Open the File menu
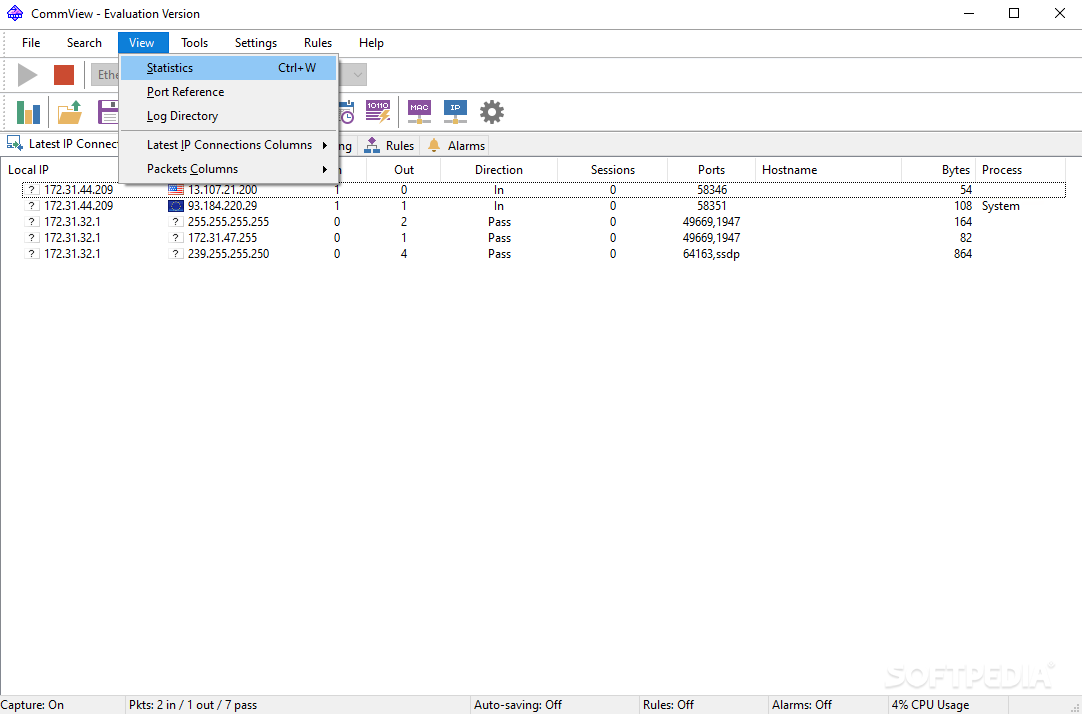 [x=31, y=43]
